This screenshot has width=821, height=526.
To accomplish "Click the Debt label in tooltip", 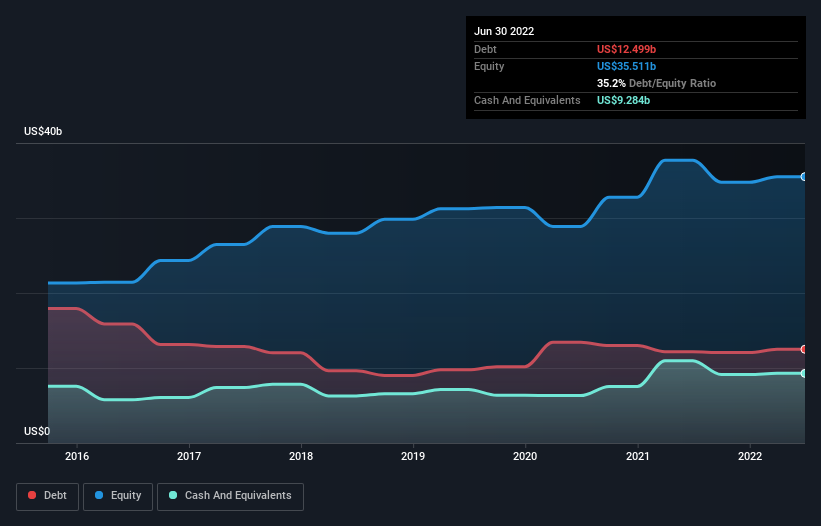I will (485, 49).
